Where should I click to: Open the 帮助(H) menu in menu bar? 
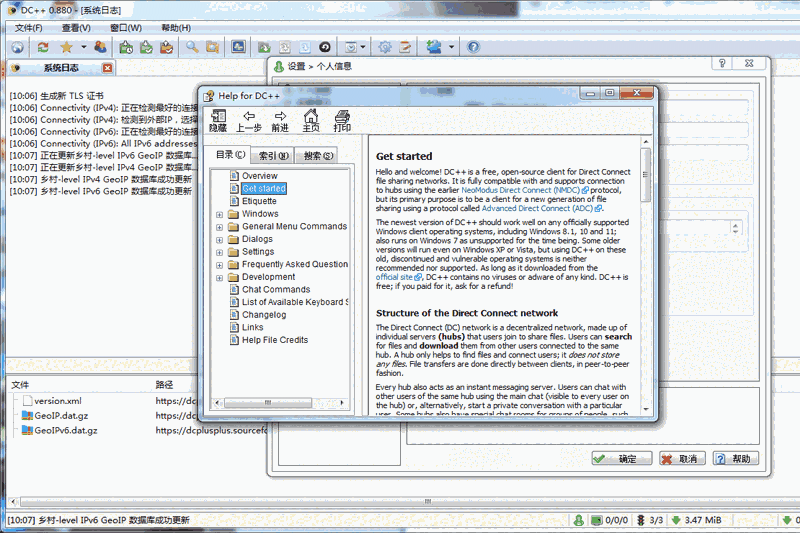176,28
